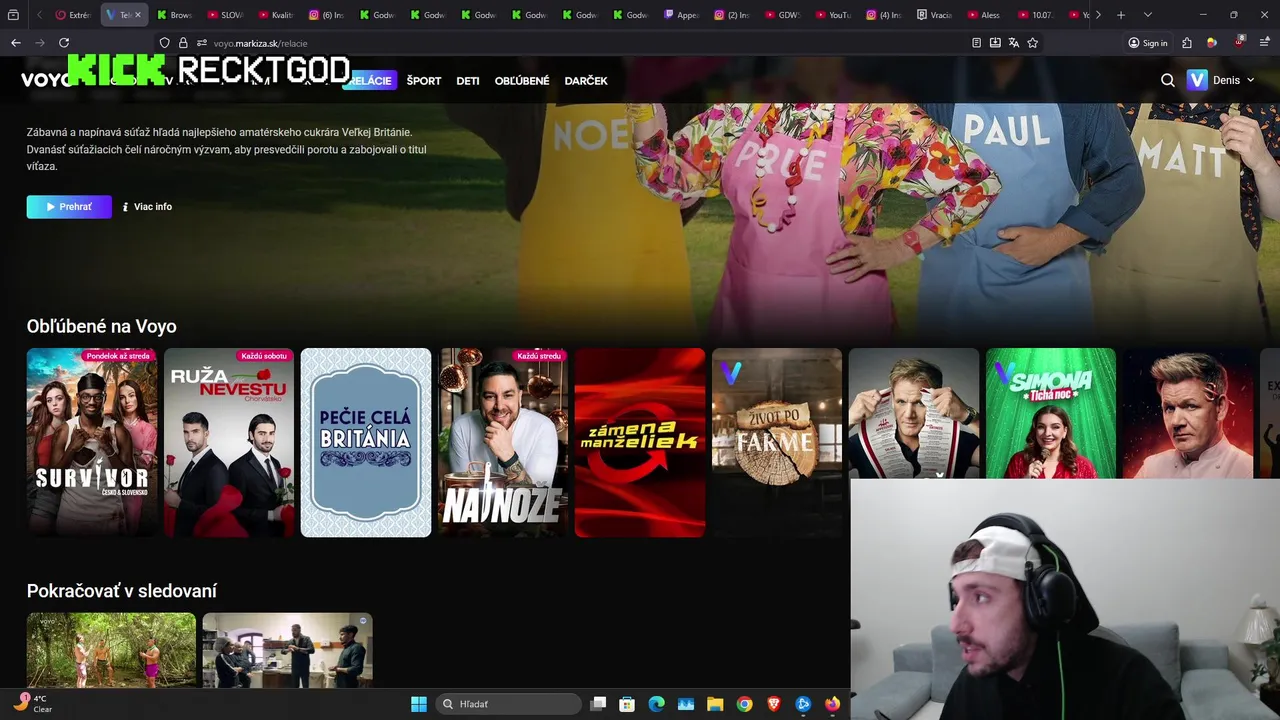Continue watching the jungle episode thumbnail
The height and width of the screenshot is (720, 1280).
coord(111,650)
